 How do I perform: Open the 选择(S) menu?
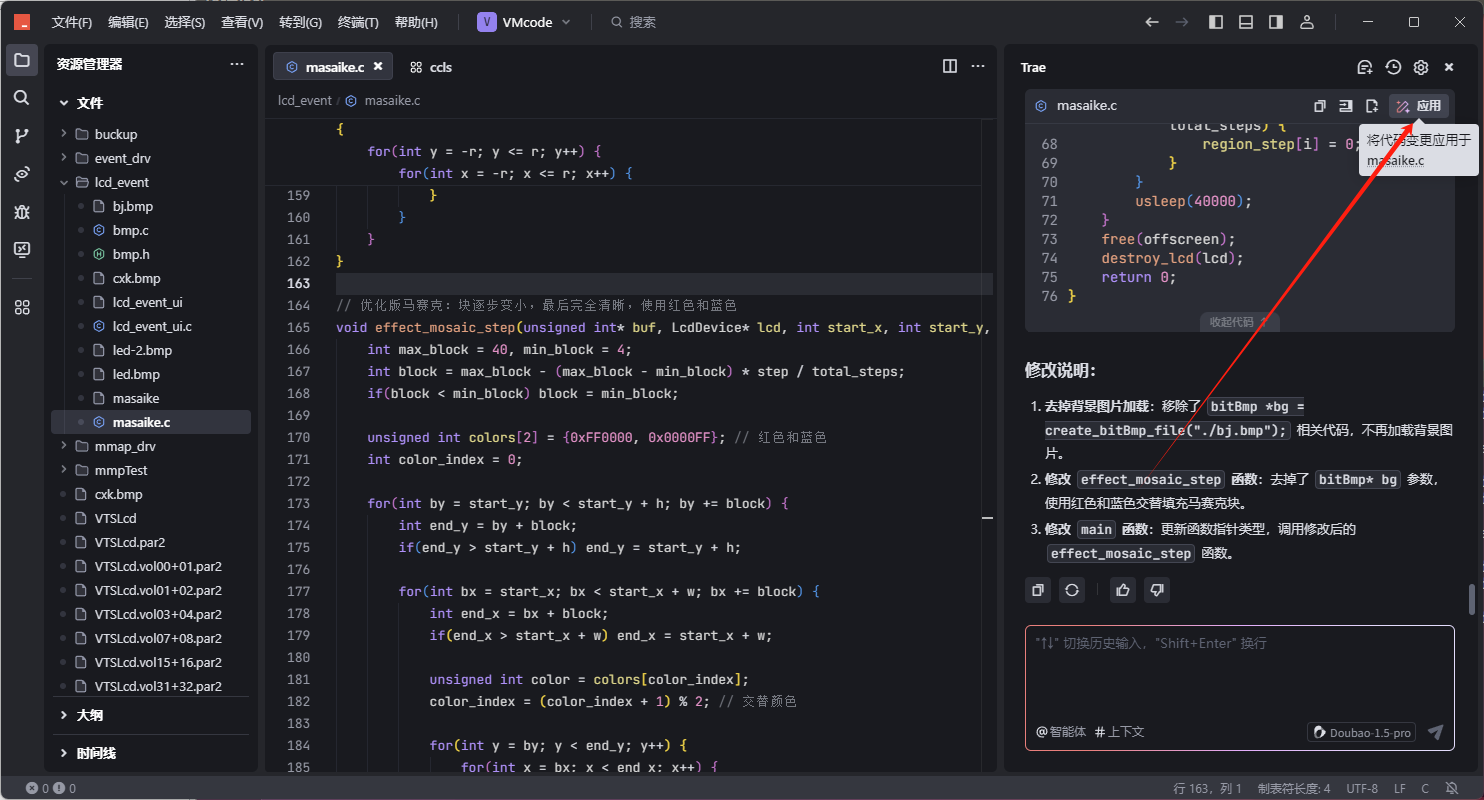point(184,22)
